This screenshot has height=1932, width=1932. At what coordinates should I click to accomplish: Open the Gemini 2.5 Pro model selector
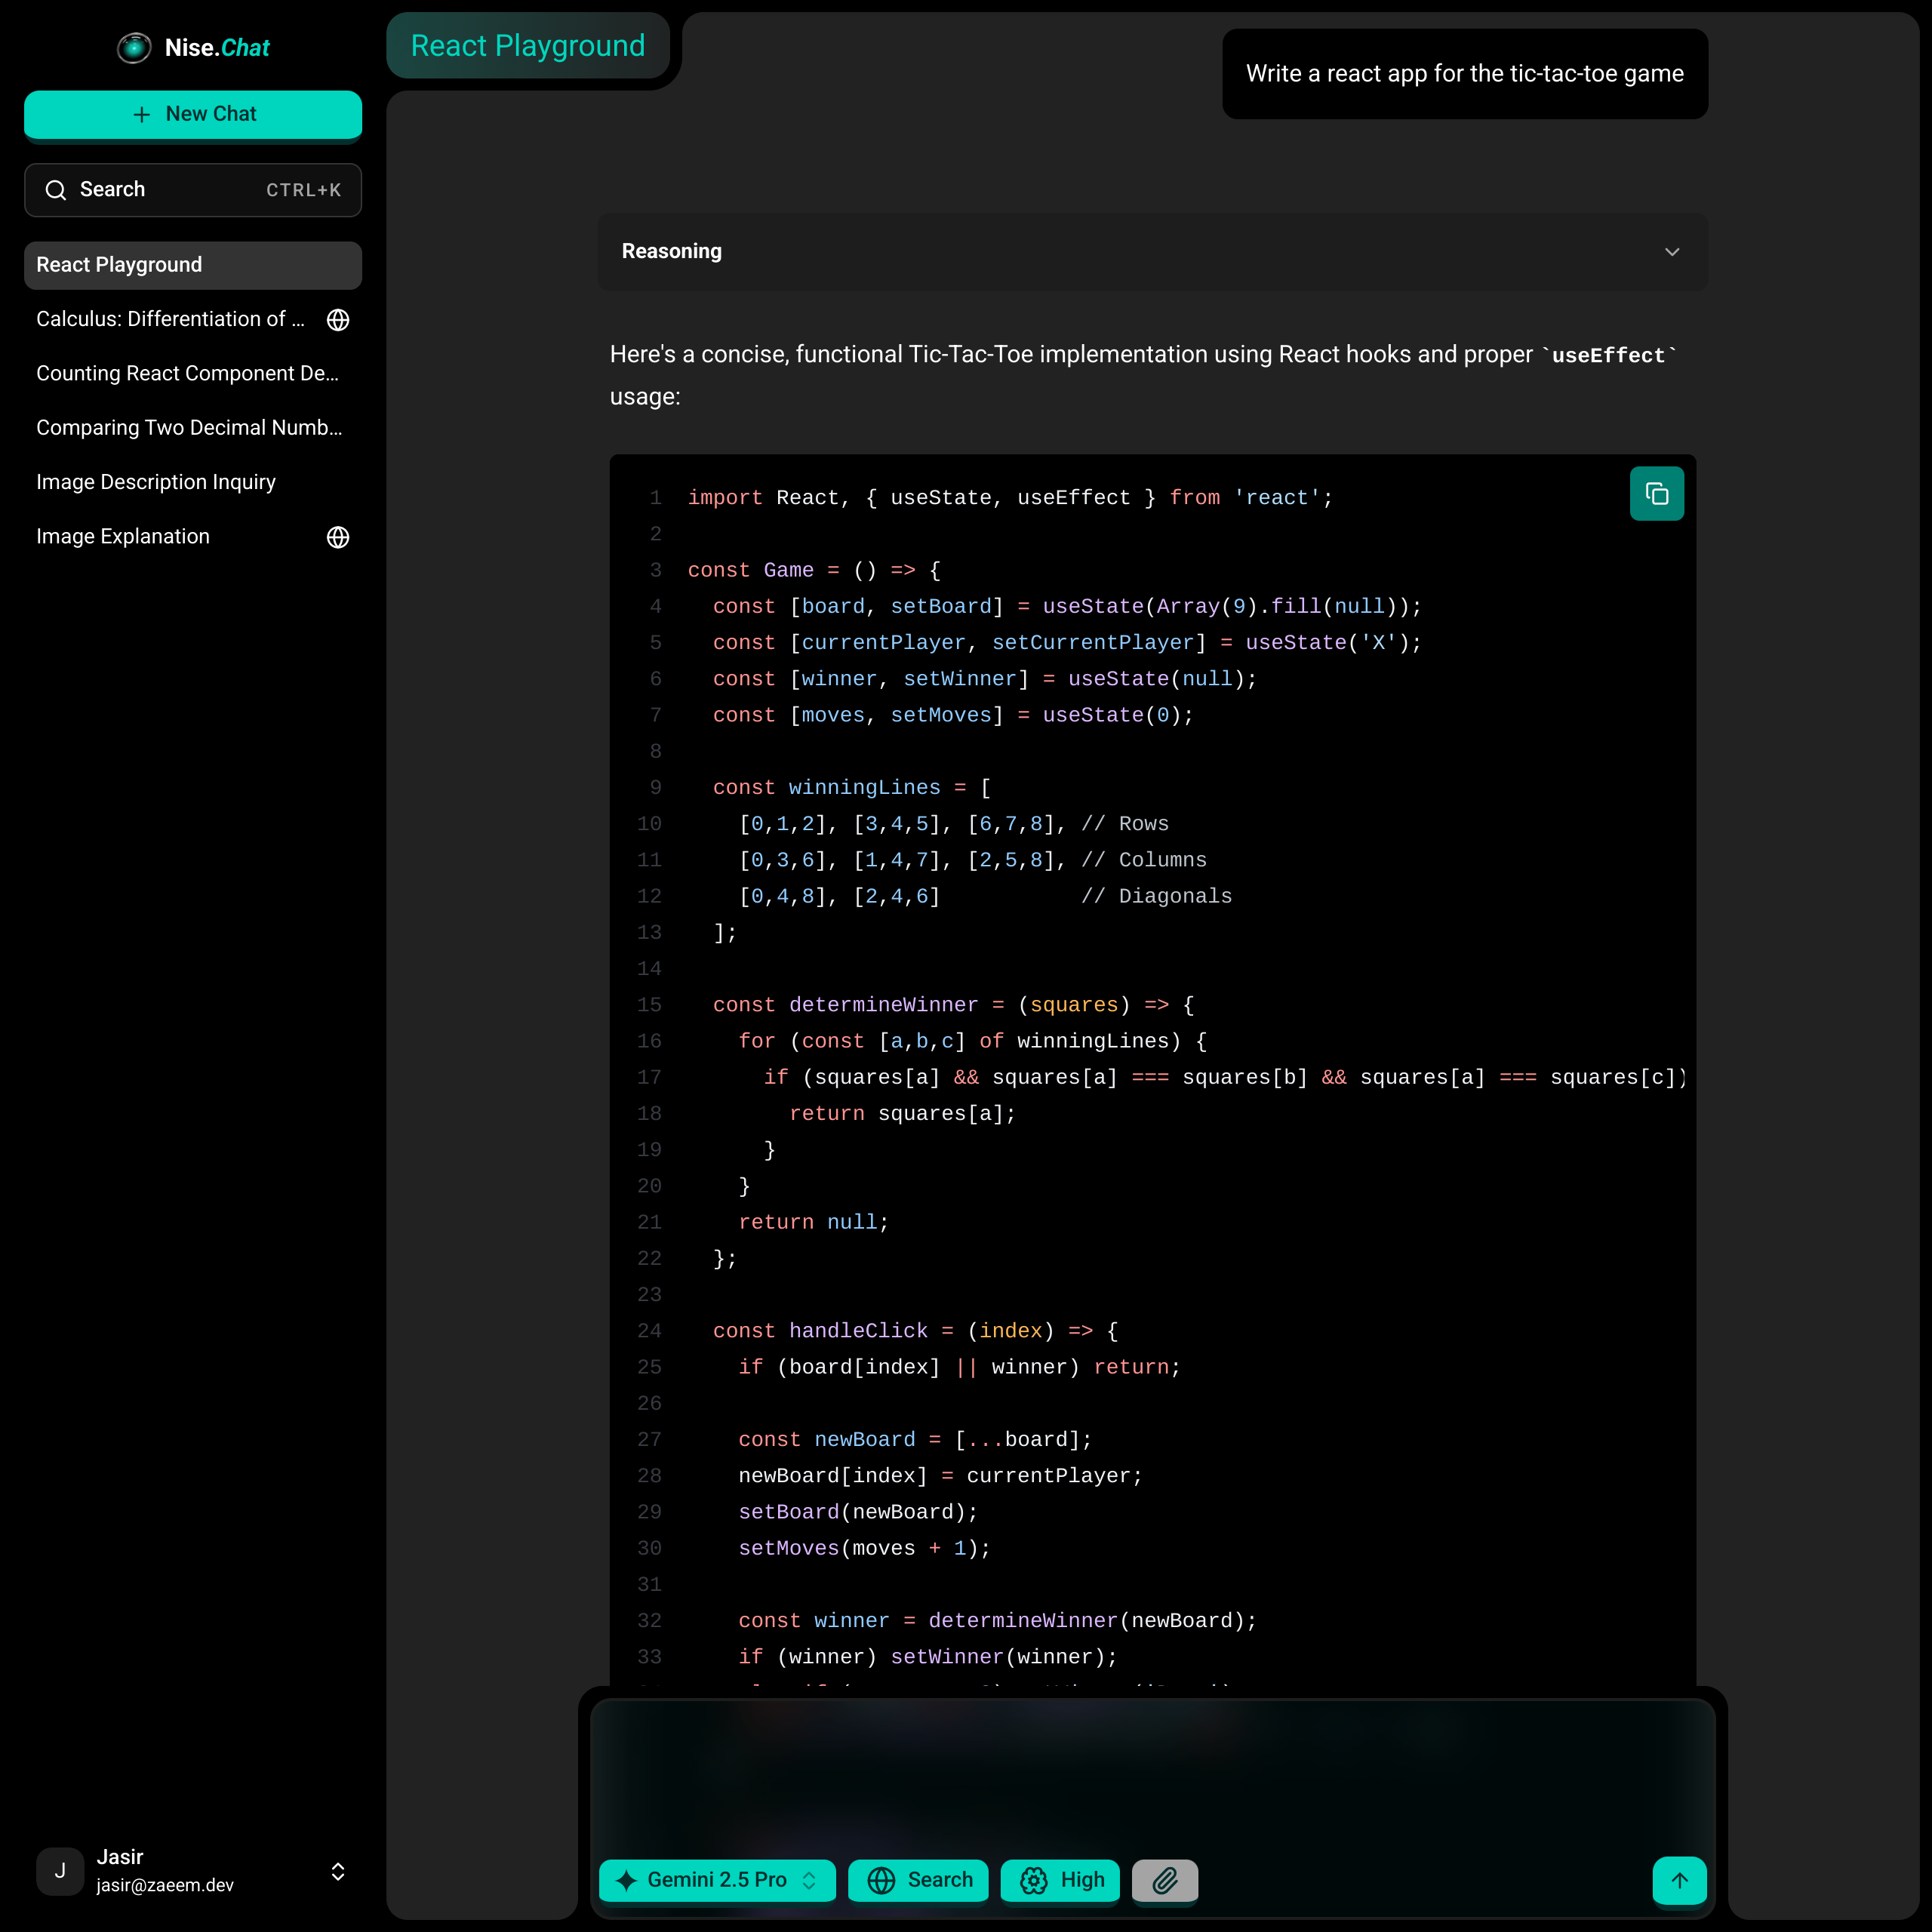(716, 1880)
